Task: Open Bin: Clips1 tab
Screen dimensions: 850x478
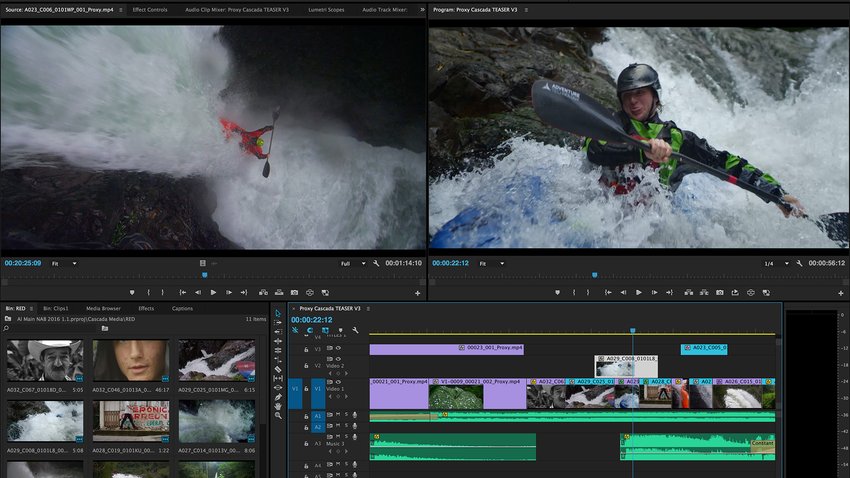Action: (x=56, y=308)
